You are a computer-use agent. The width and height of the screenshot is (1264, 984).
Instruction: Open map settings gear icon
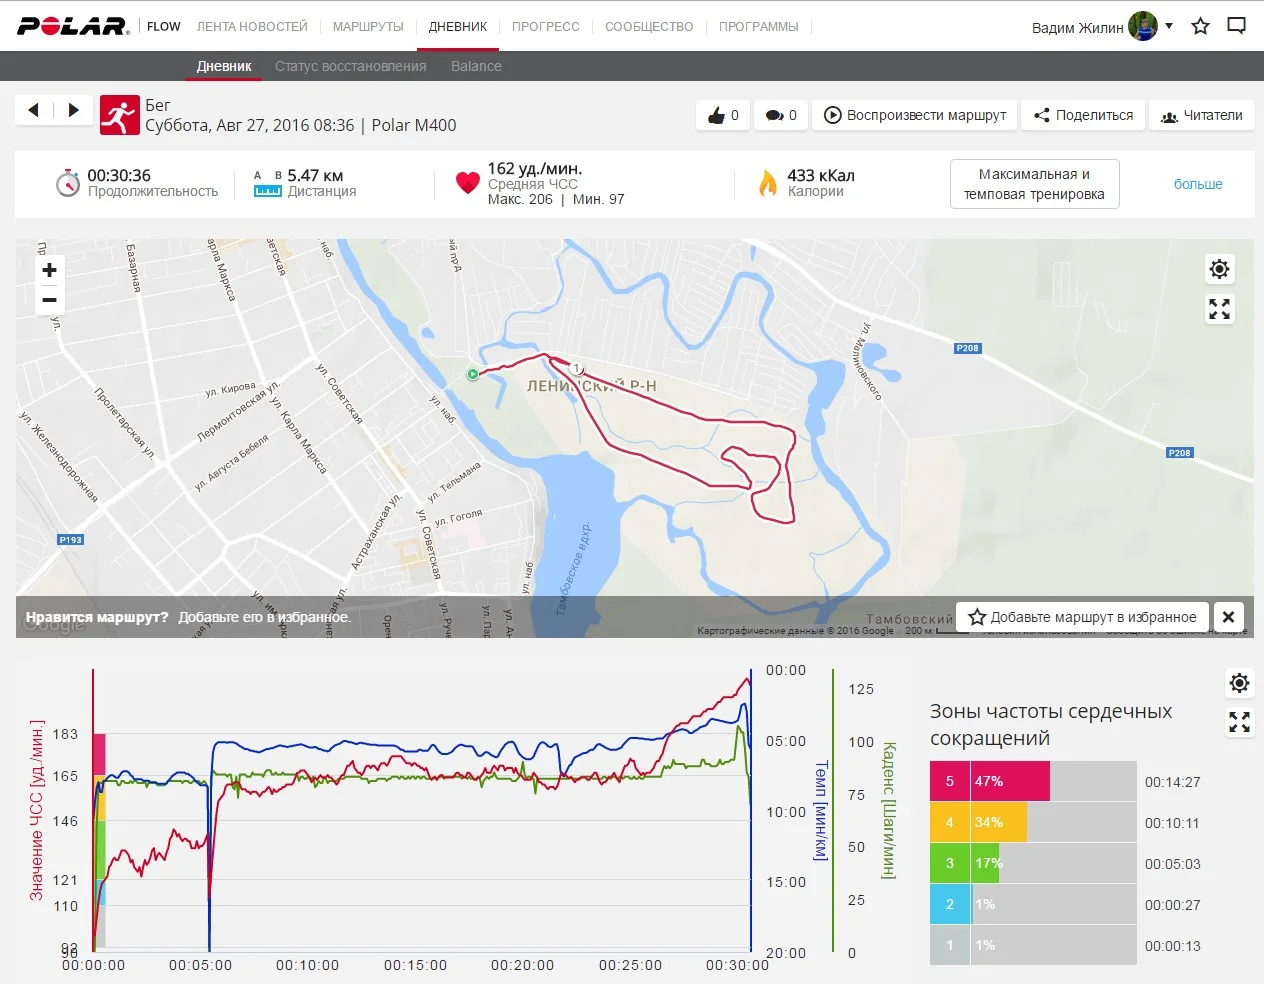click(1219, 269)
